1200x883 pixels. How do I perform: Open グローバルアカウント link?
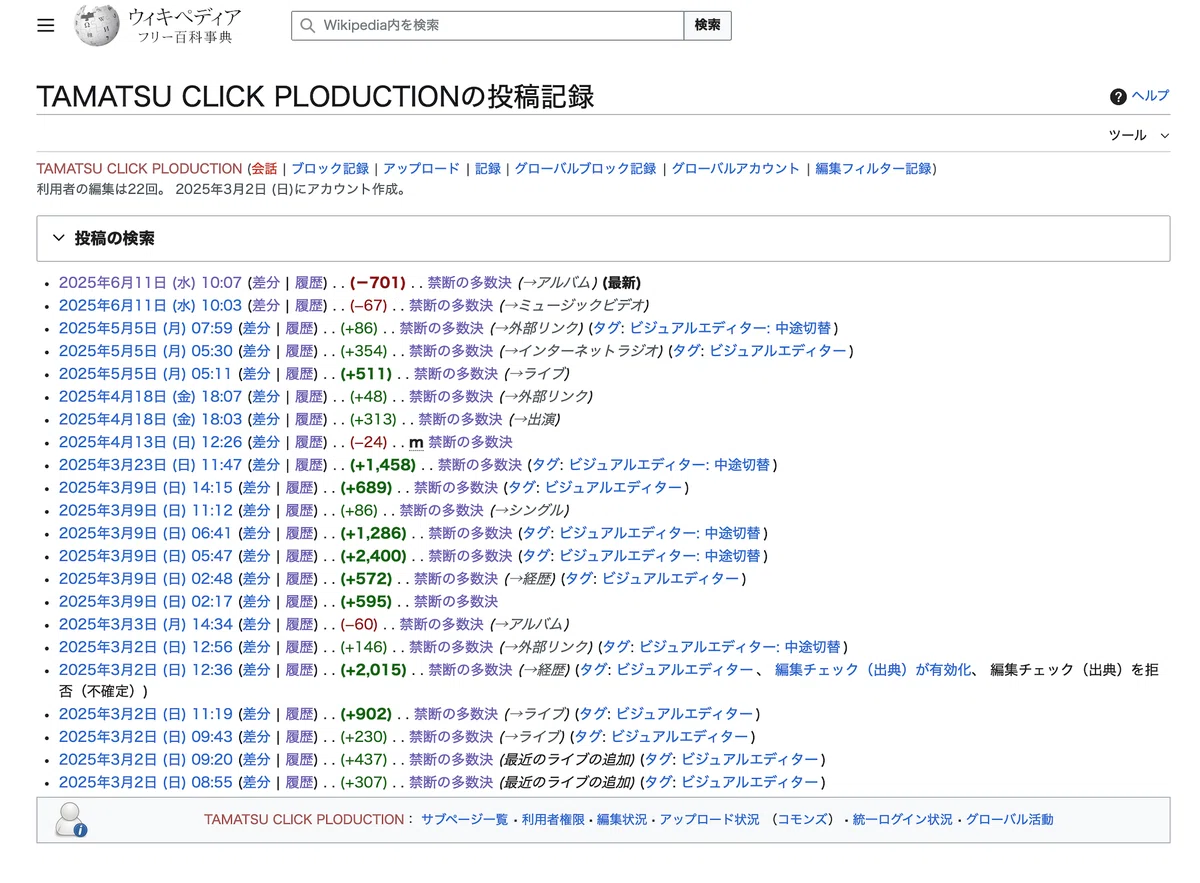point(736,169)
